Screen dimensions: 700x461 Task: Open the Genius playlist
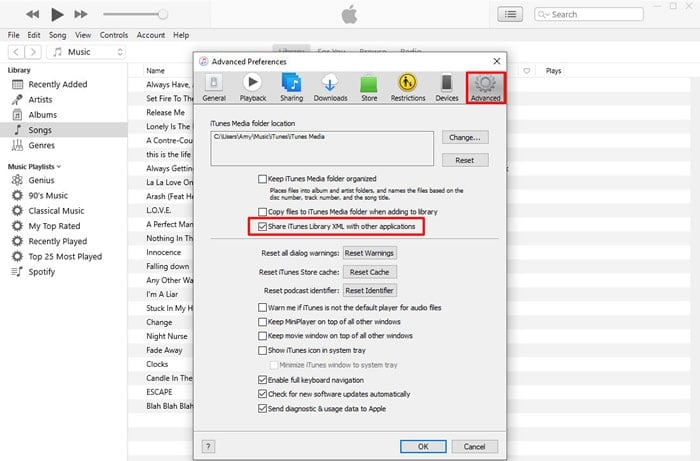tap(41, 180)
